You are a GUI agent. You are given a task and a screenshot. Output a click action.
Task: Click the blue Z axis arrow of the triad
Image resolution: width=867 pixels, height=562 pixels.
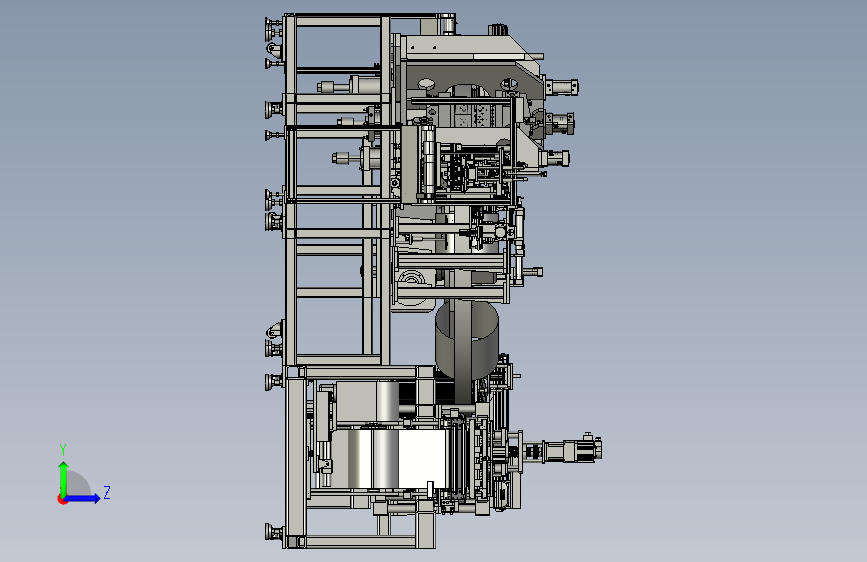82,498
